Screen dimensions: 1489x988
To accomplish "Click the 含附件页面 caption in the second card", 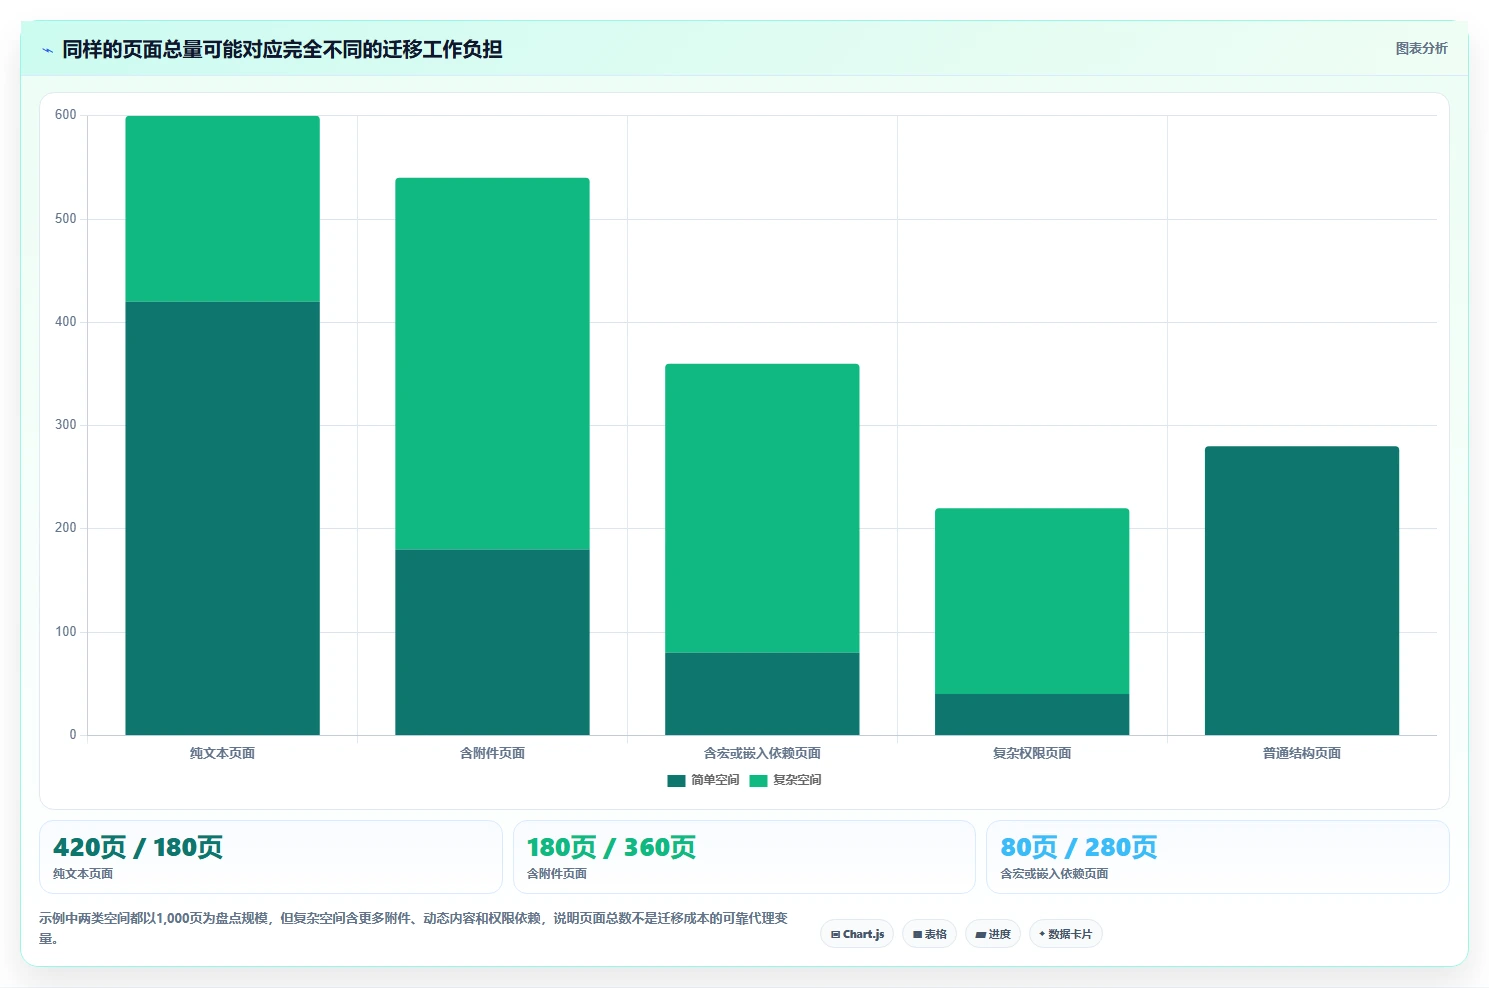I will tap(557, 874).
